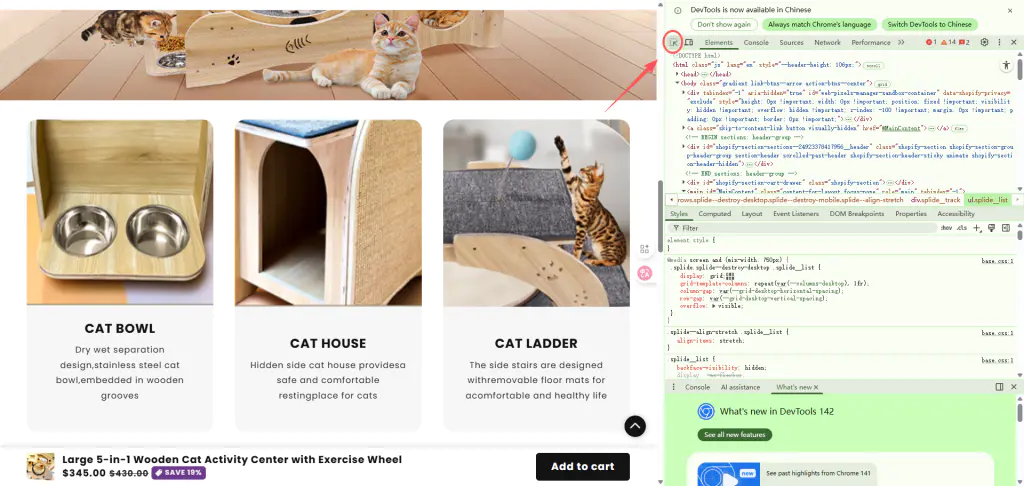
Task: Switch to the Network tab
Action: click(827, 42)
